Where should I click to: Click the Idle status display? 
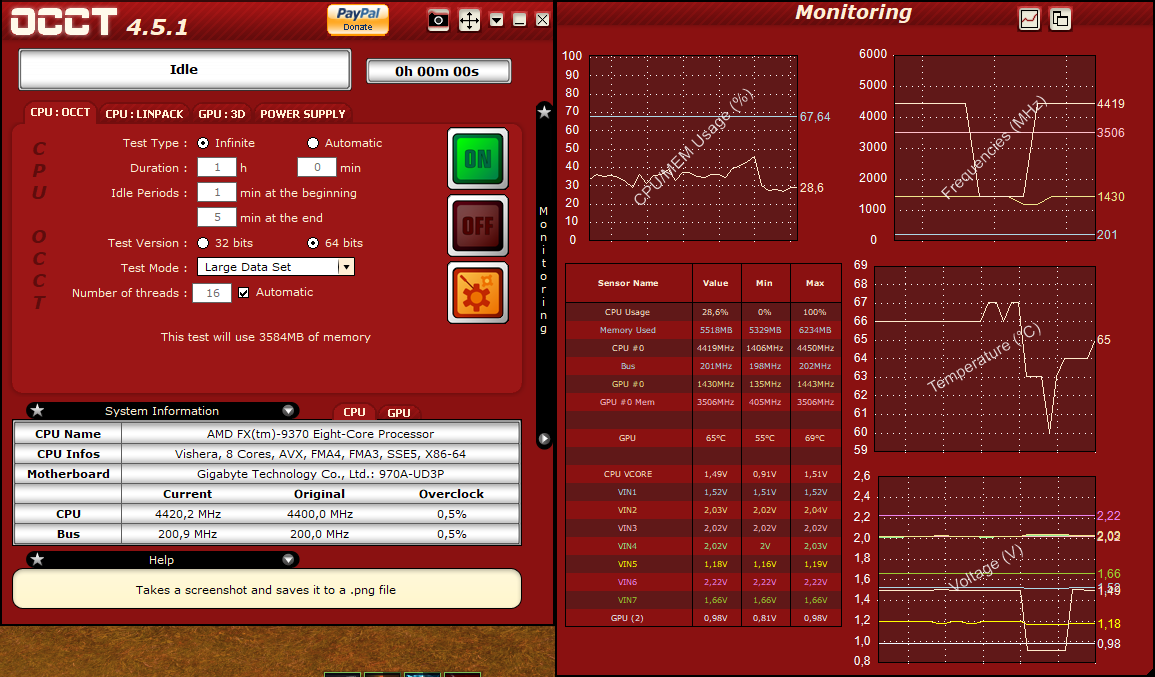point(184,69)
